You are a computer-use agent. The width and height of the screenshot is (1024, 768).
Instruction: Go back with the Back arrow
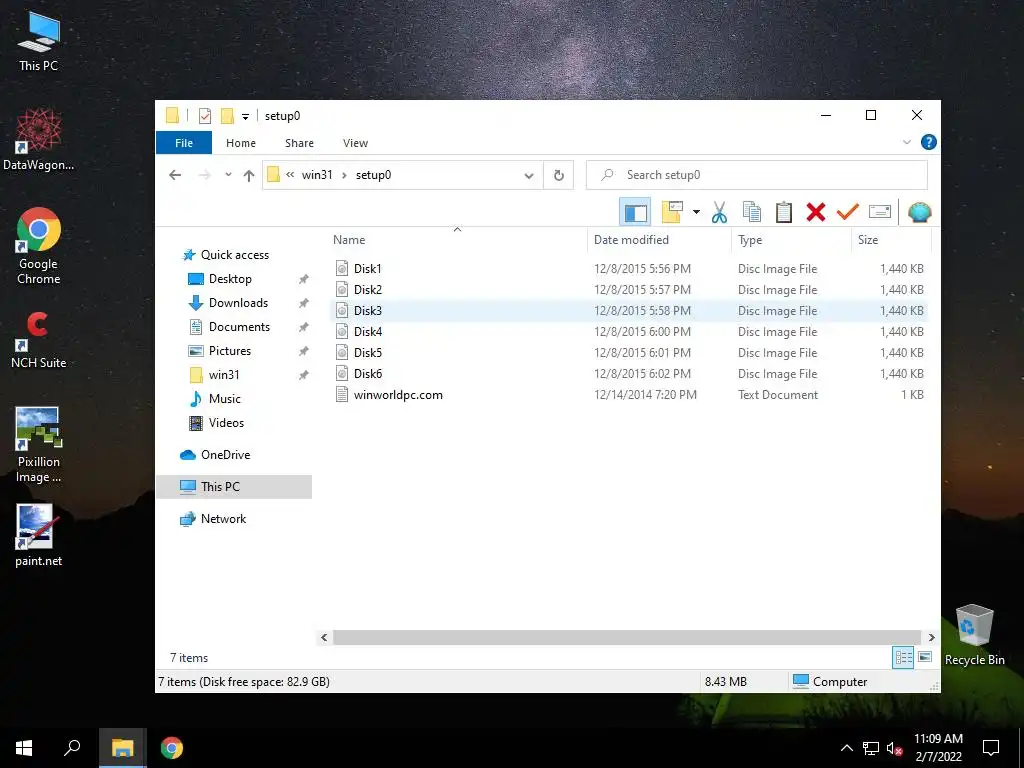pos(175,175)
